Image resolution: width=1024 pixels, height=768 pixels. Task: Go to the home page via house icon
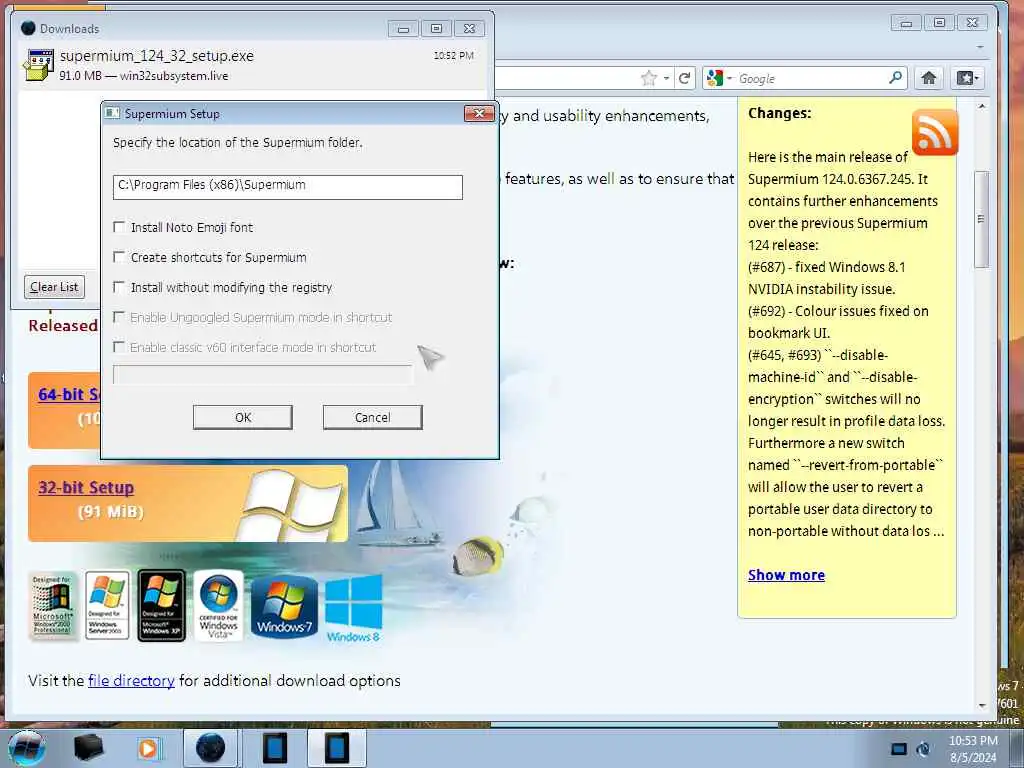pyautogui.click(x=929, y=78)
